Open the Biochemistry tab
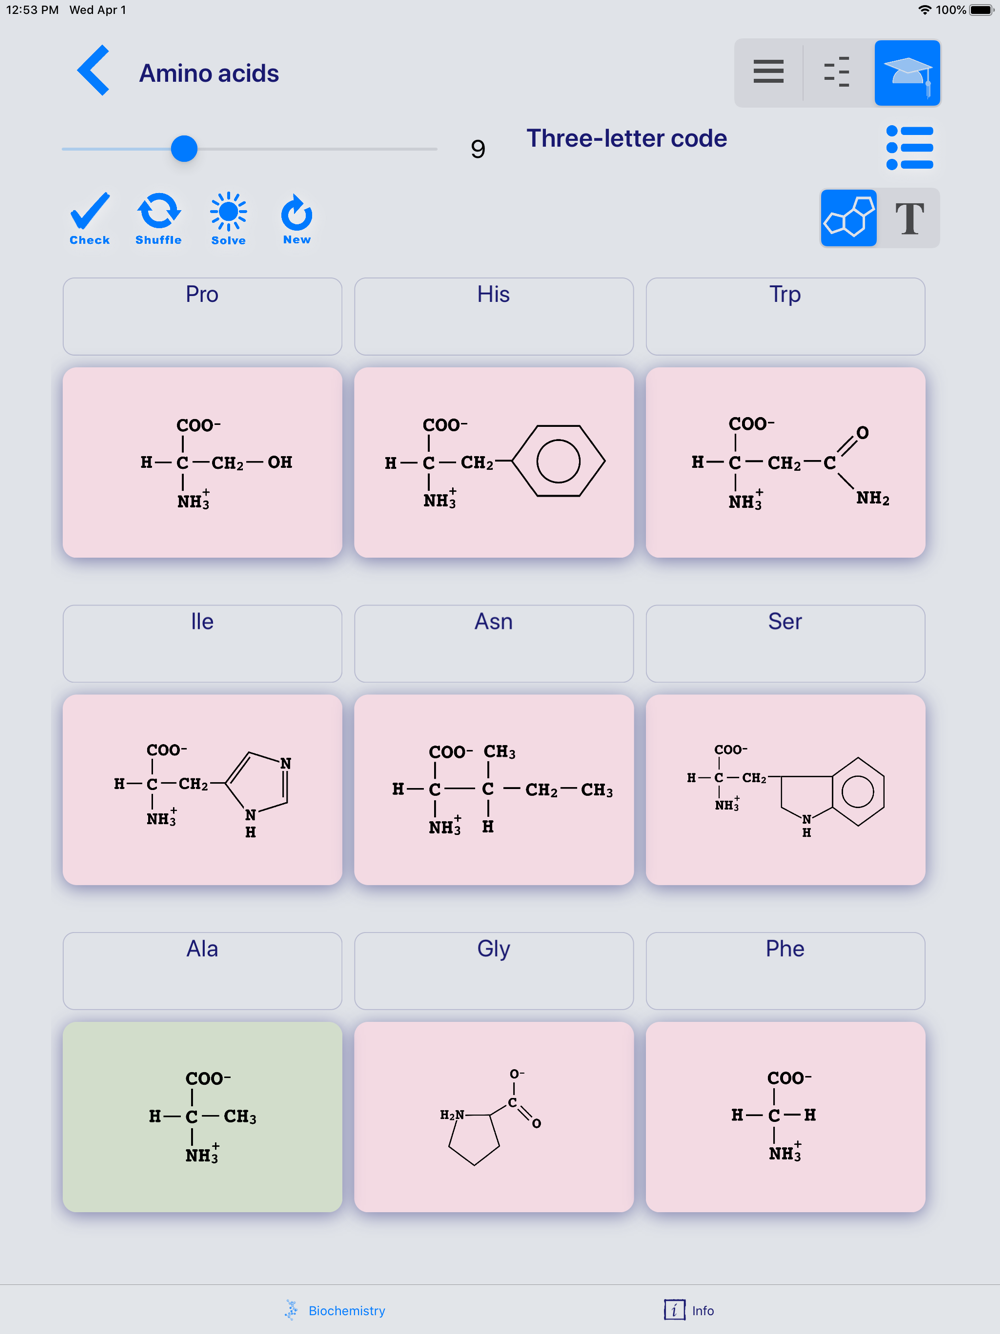 pos(335,1310)
